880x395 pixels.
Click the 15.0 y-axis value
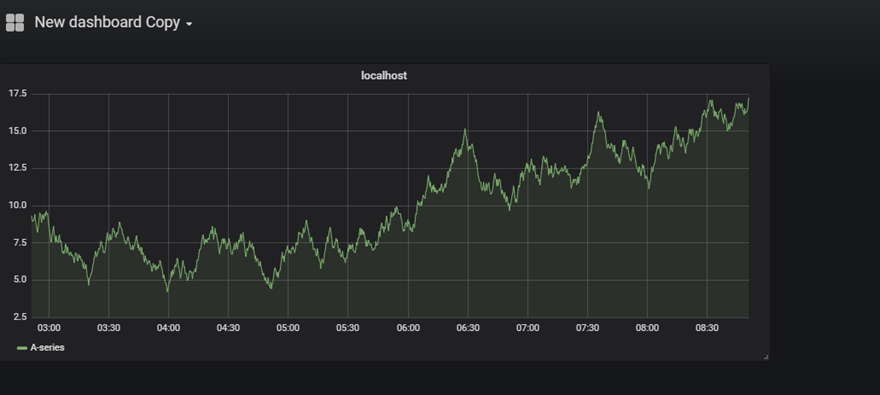tap(17, 131)
